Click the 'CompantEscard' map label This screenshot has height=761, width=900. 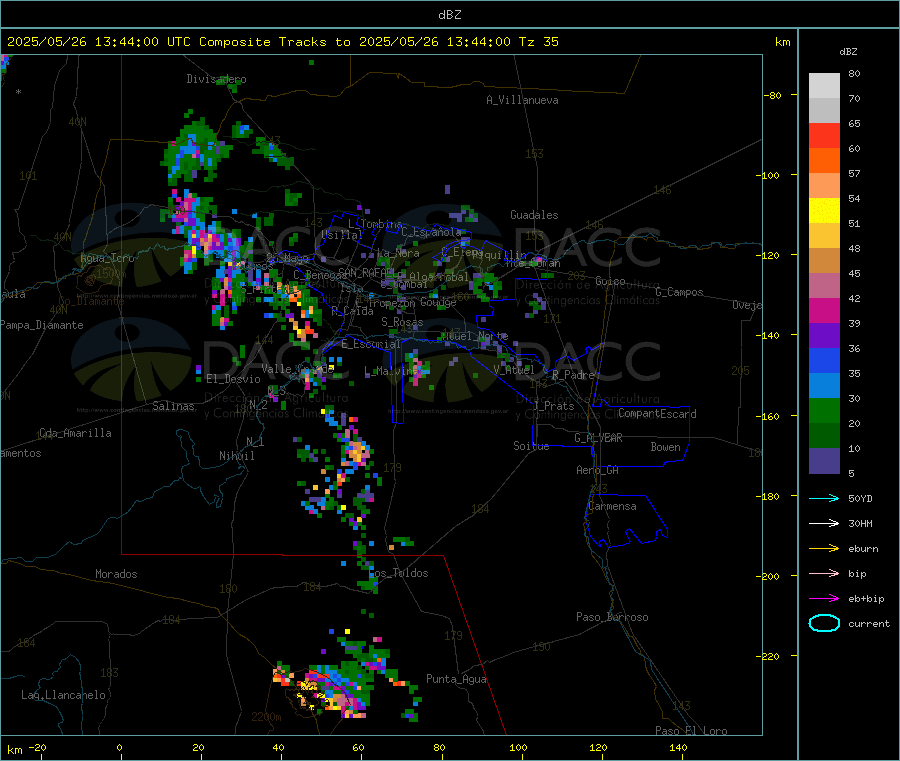(657, 413)
